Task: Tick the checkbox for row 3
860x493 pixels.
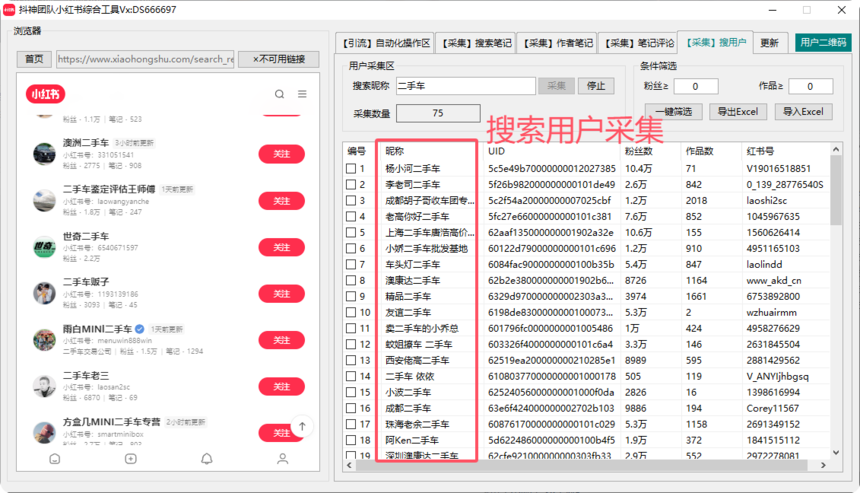Action: click(351, 200)
